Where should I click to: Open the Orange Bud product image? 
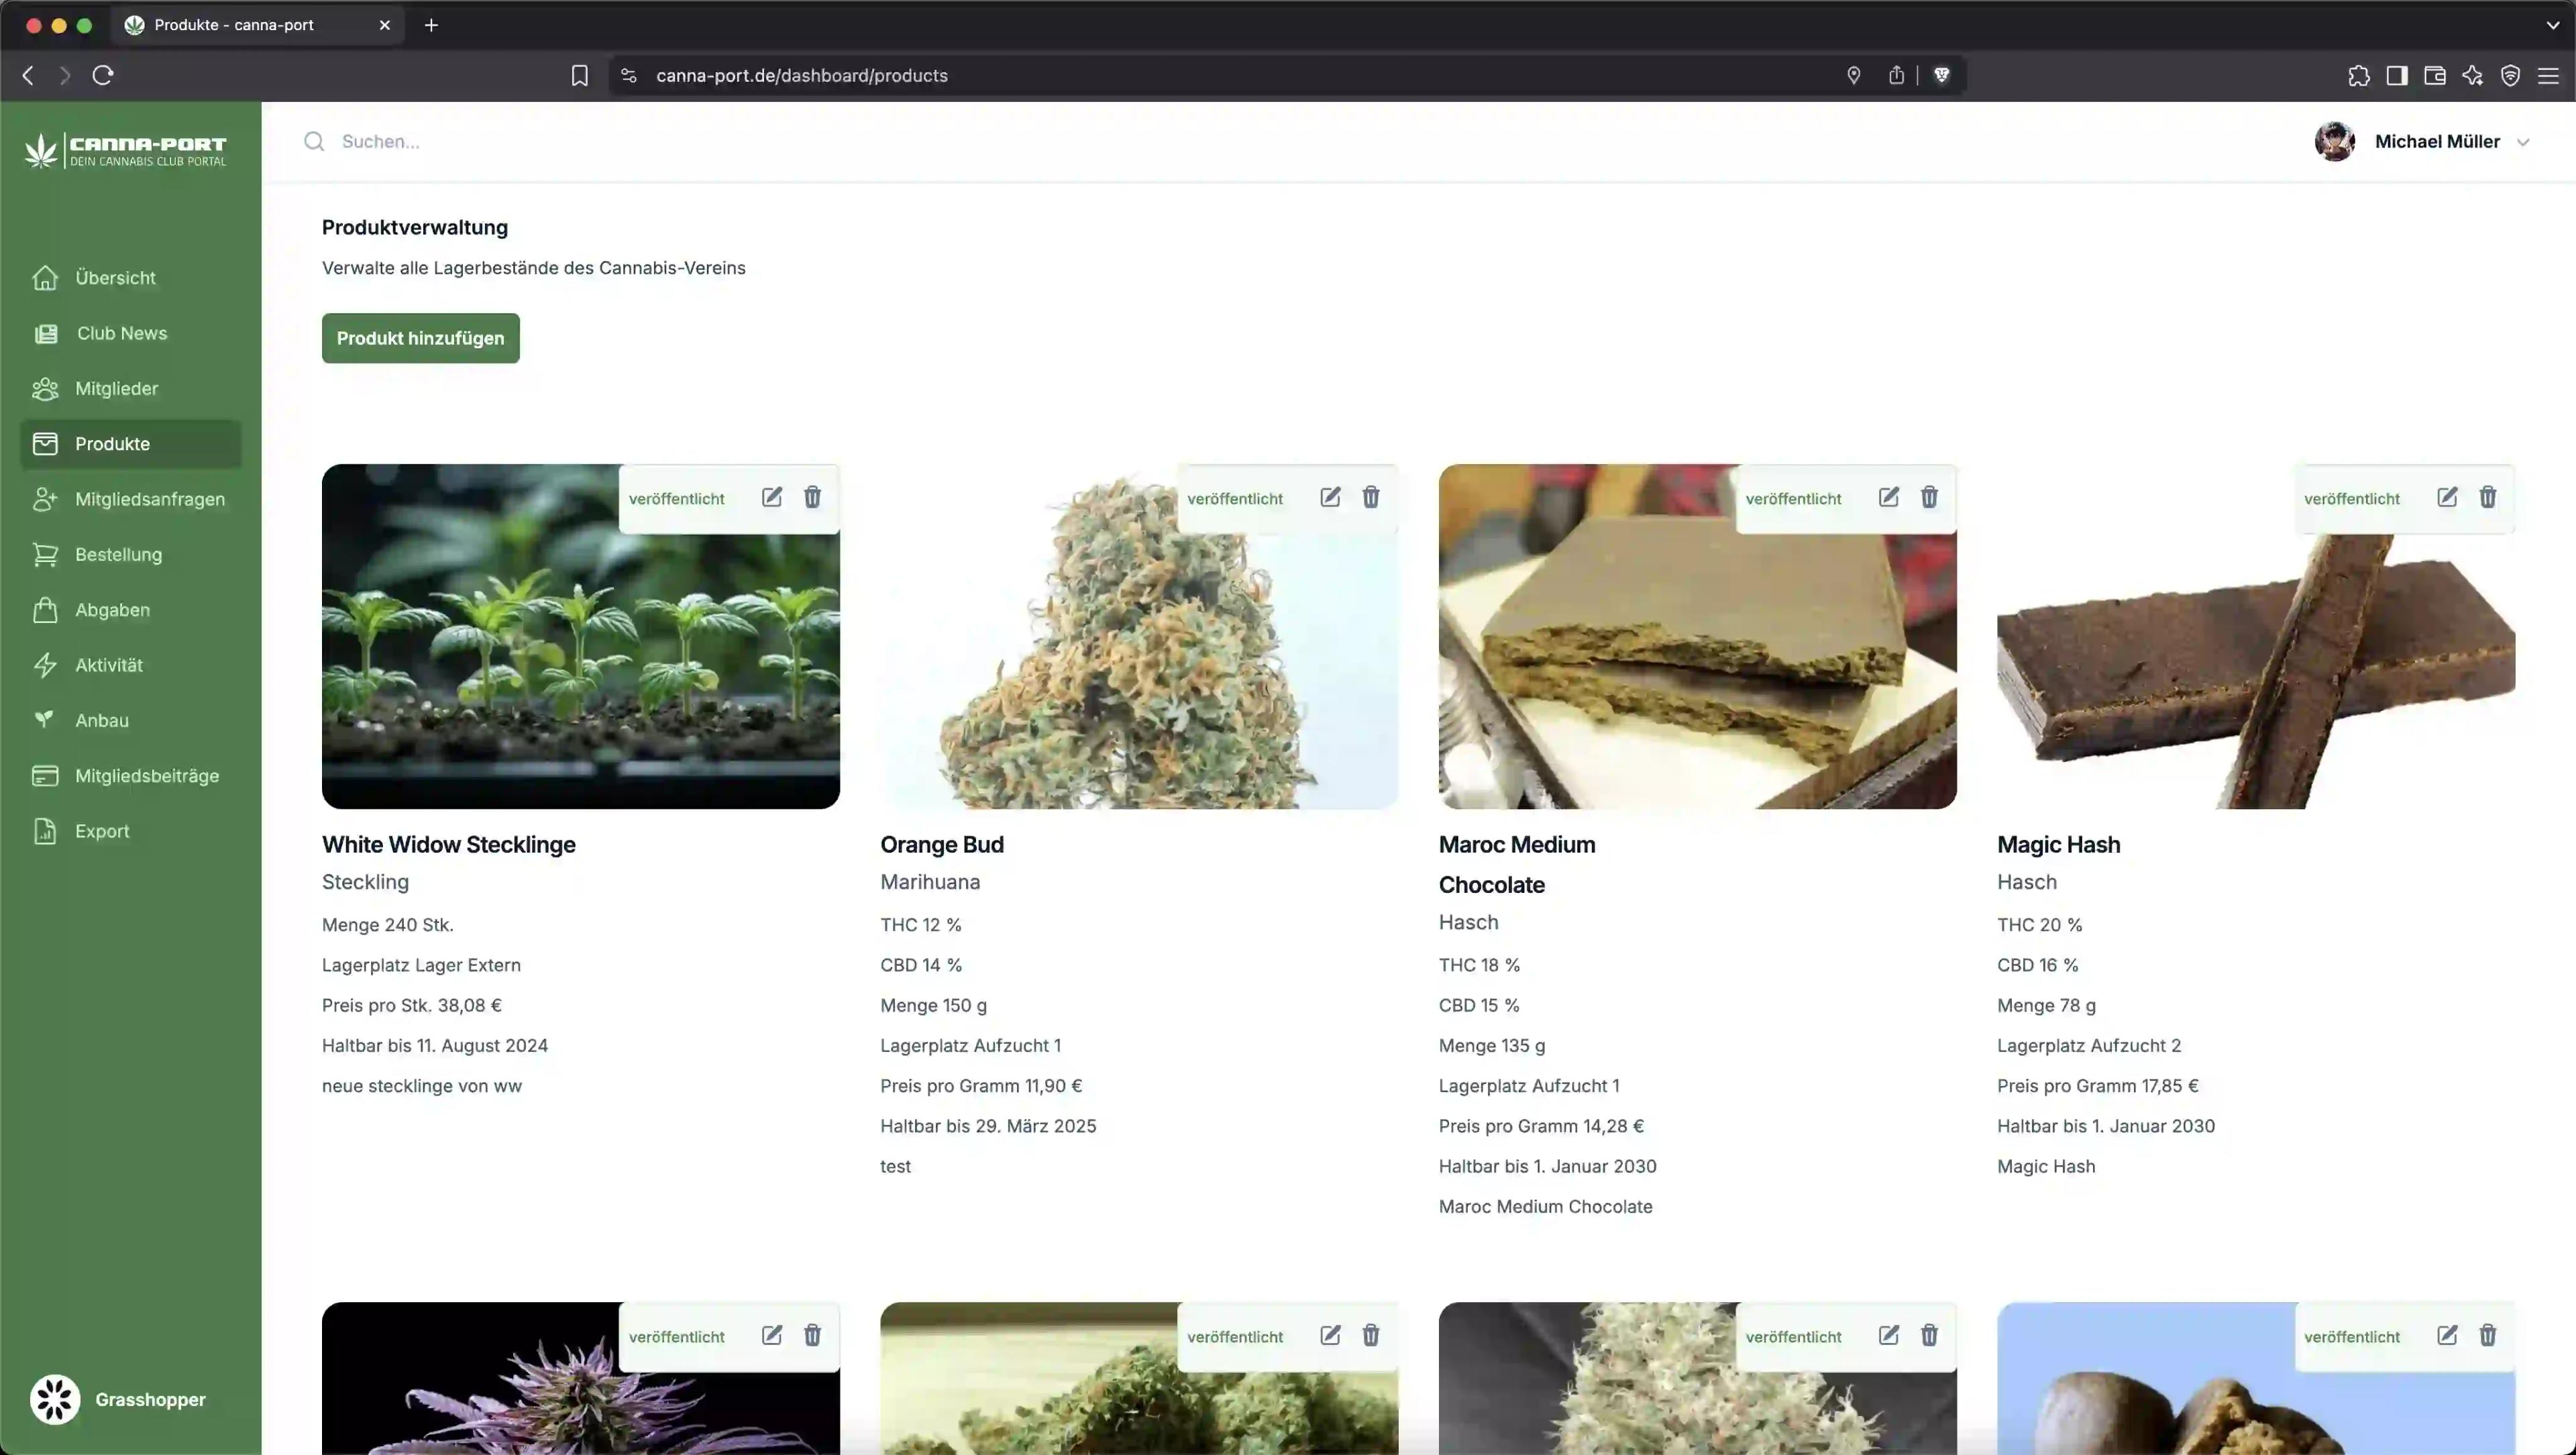click(1139, 636)
